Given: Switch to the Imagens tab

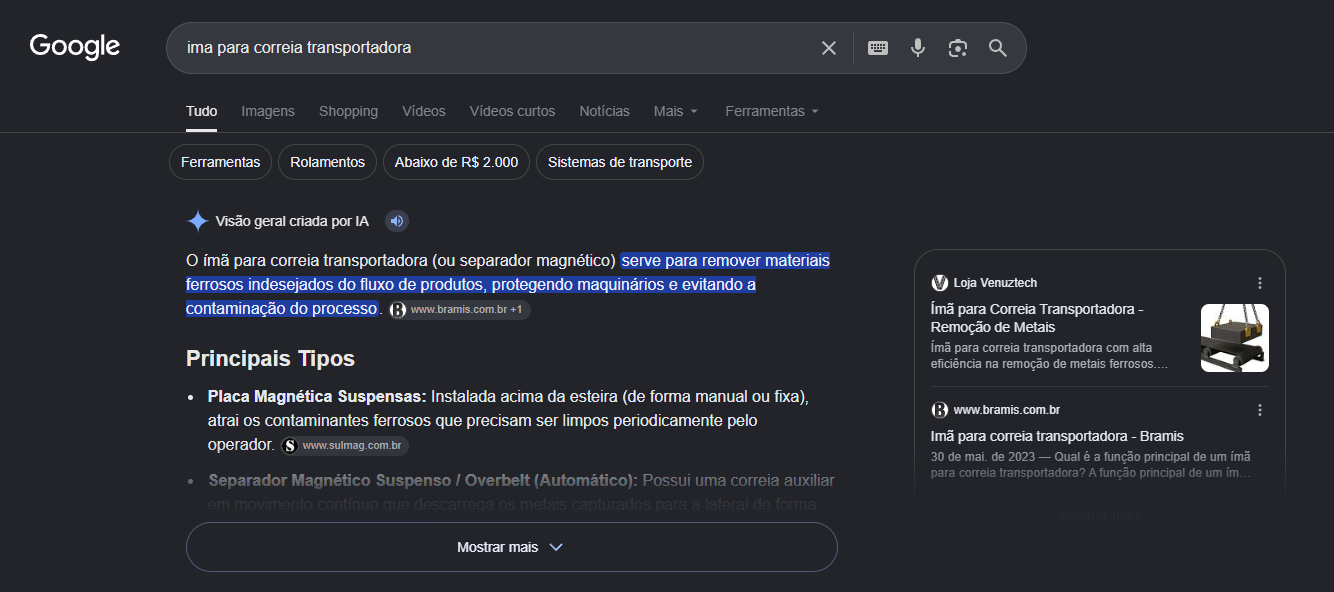Looking at the screenshot, I should [x=268, y=111].
